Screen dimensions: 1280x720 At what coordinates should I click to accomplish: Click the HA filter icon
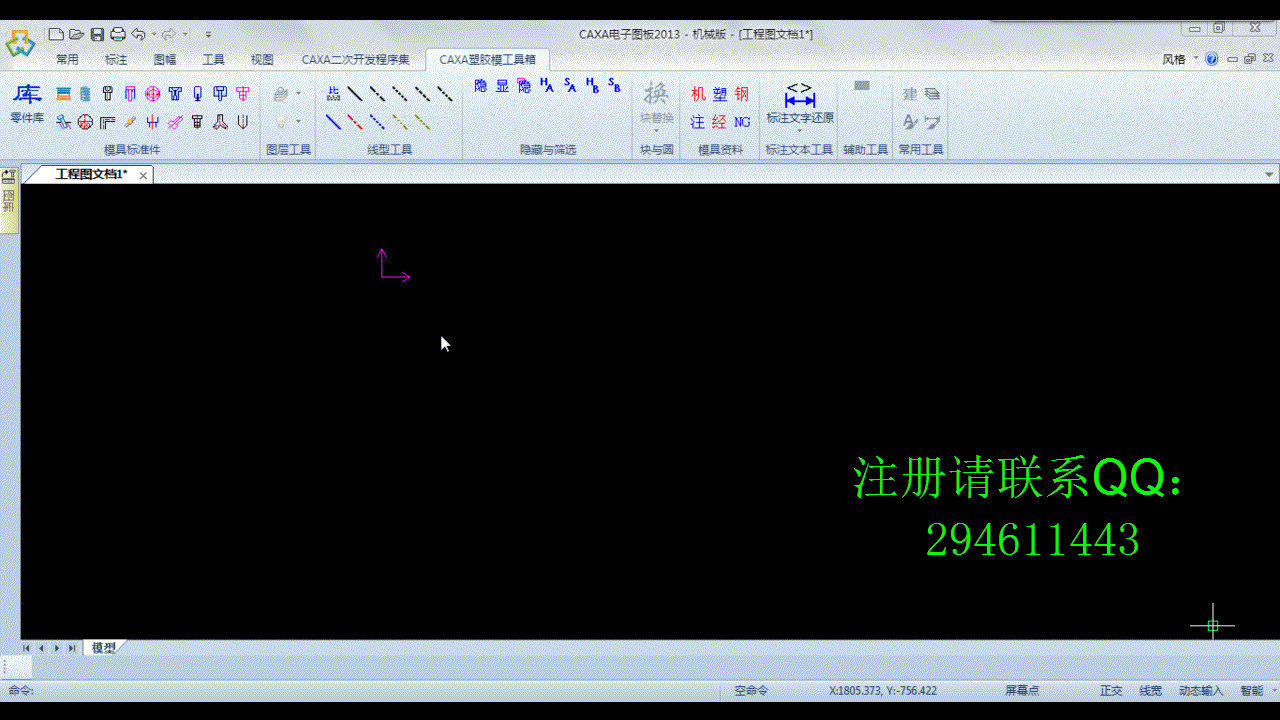(x=547, y=86)
